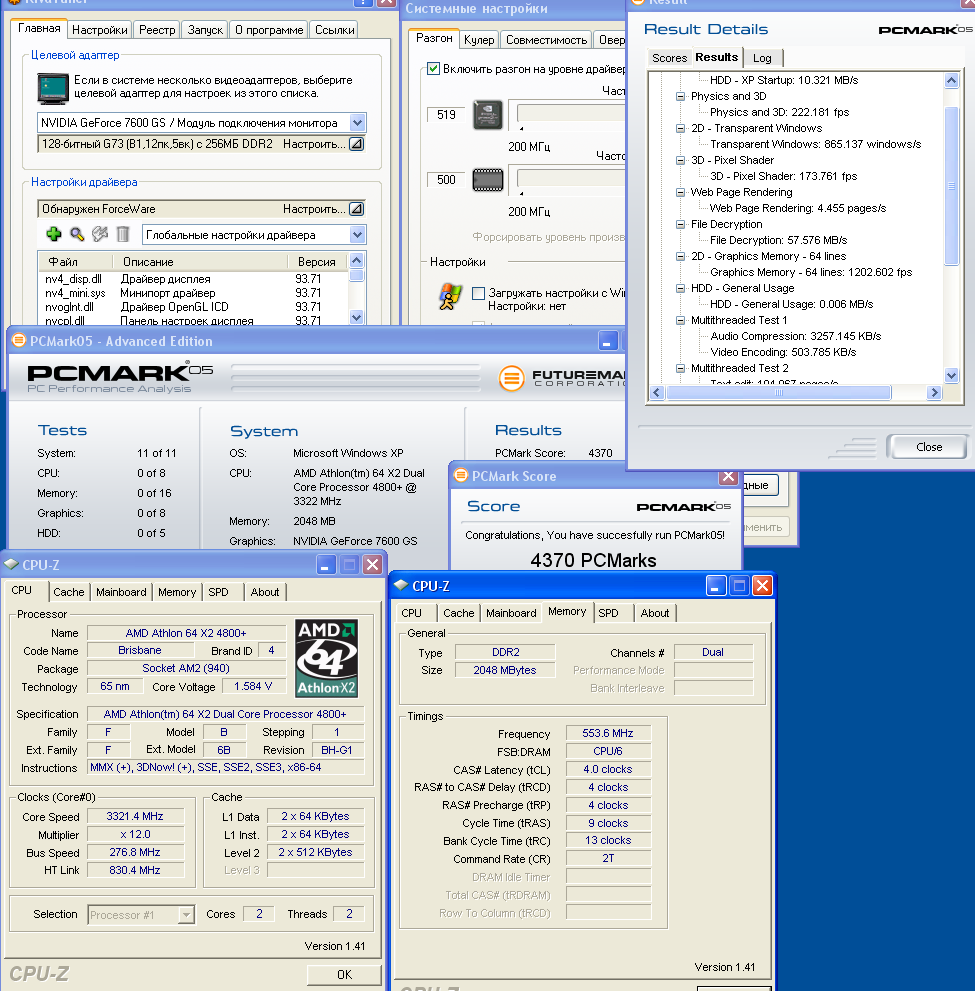Click the magnifier icon in the driver settings toolbar
Viewport: 975px width, 991px height.
click(x=77, y=234)
